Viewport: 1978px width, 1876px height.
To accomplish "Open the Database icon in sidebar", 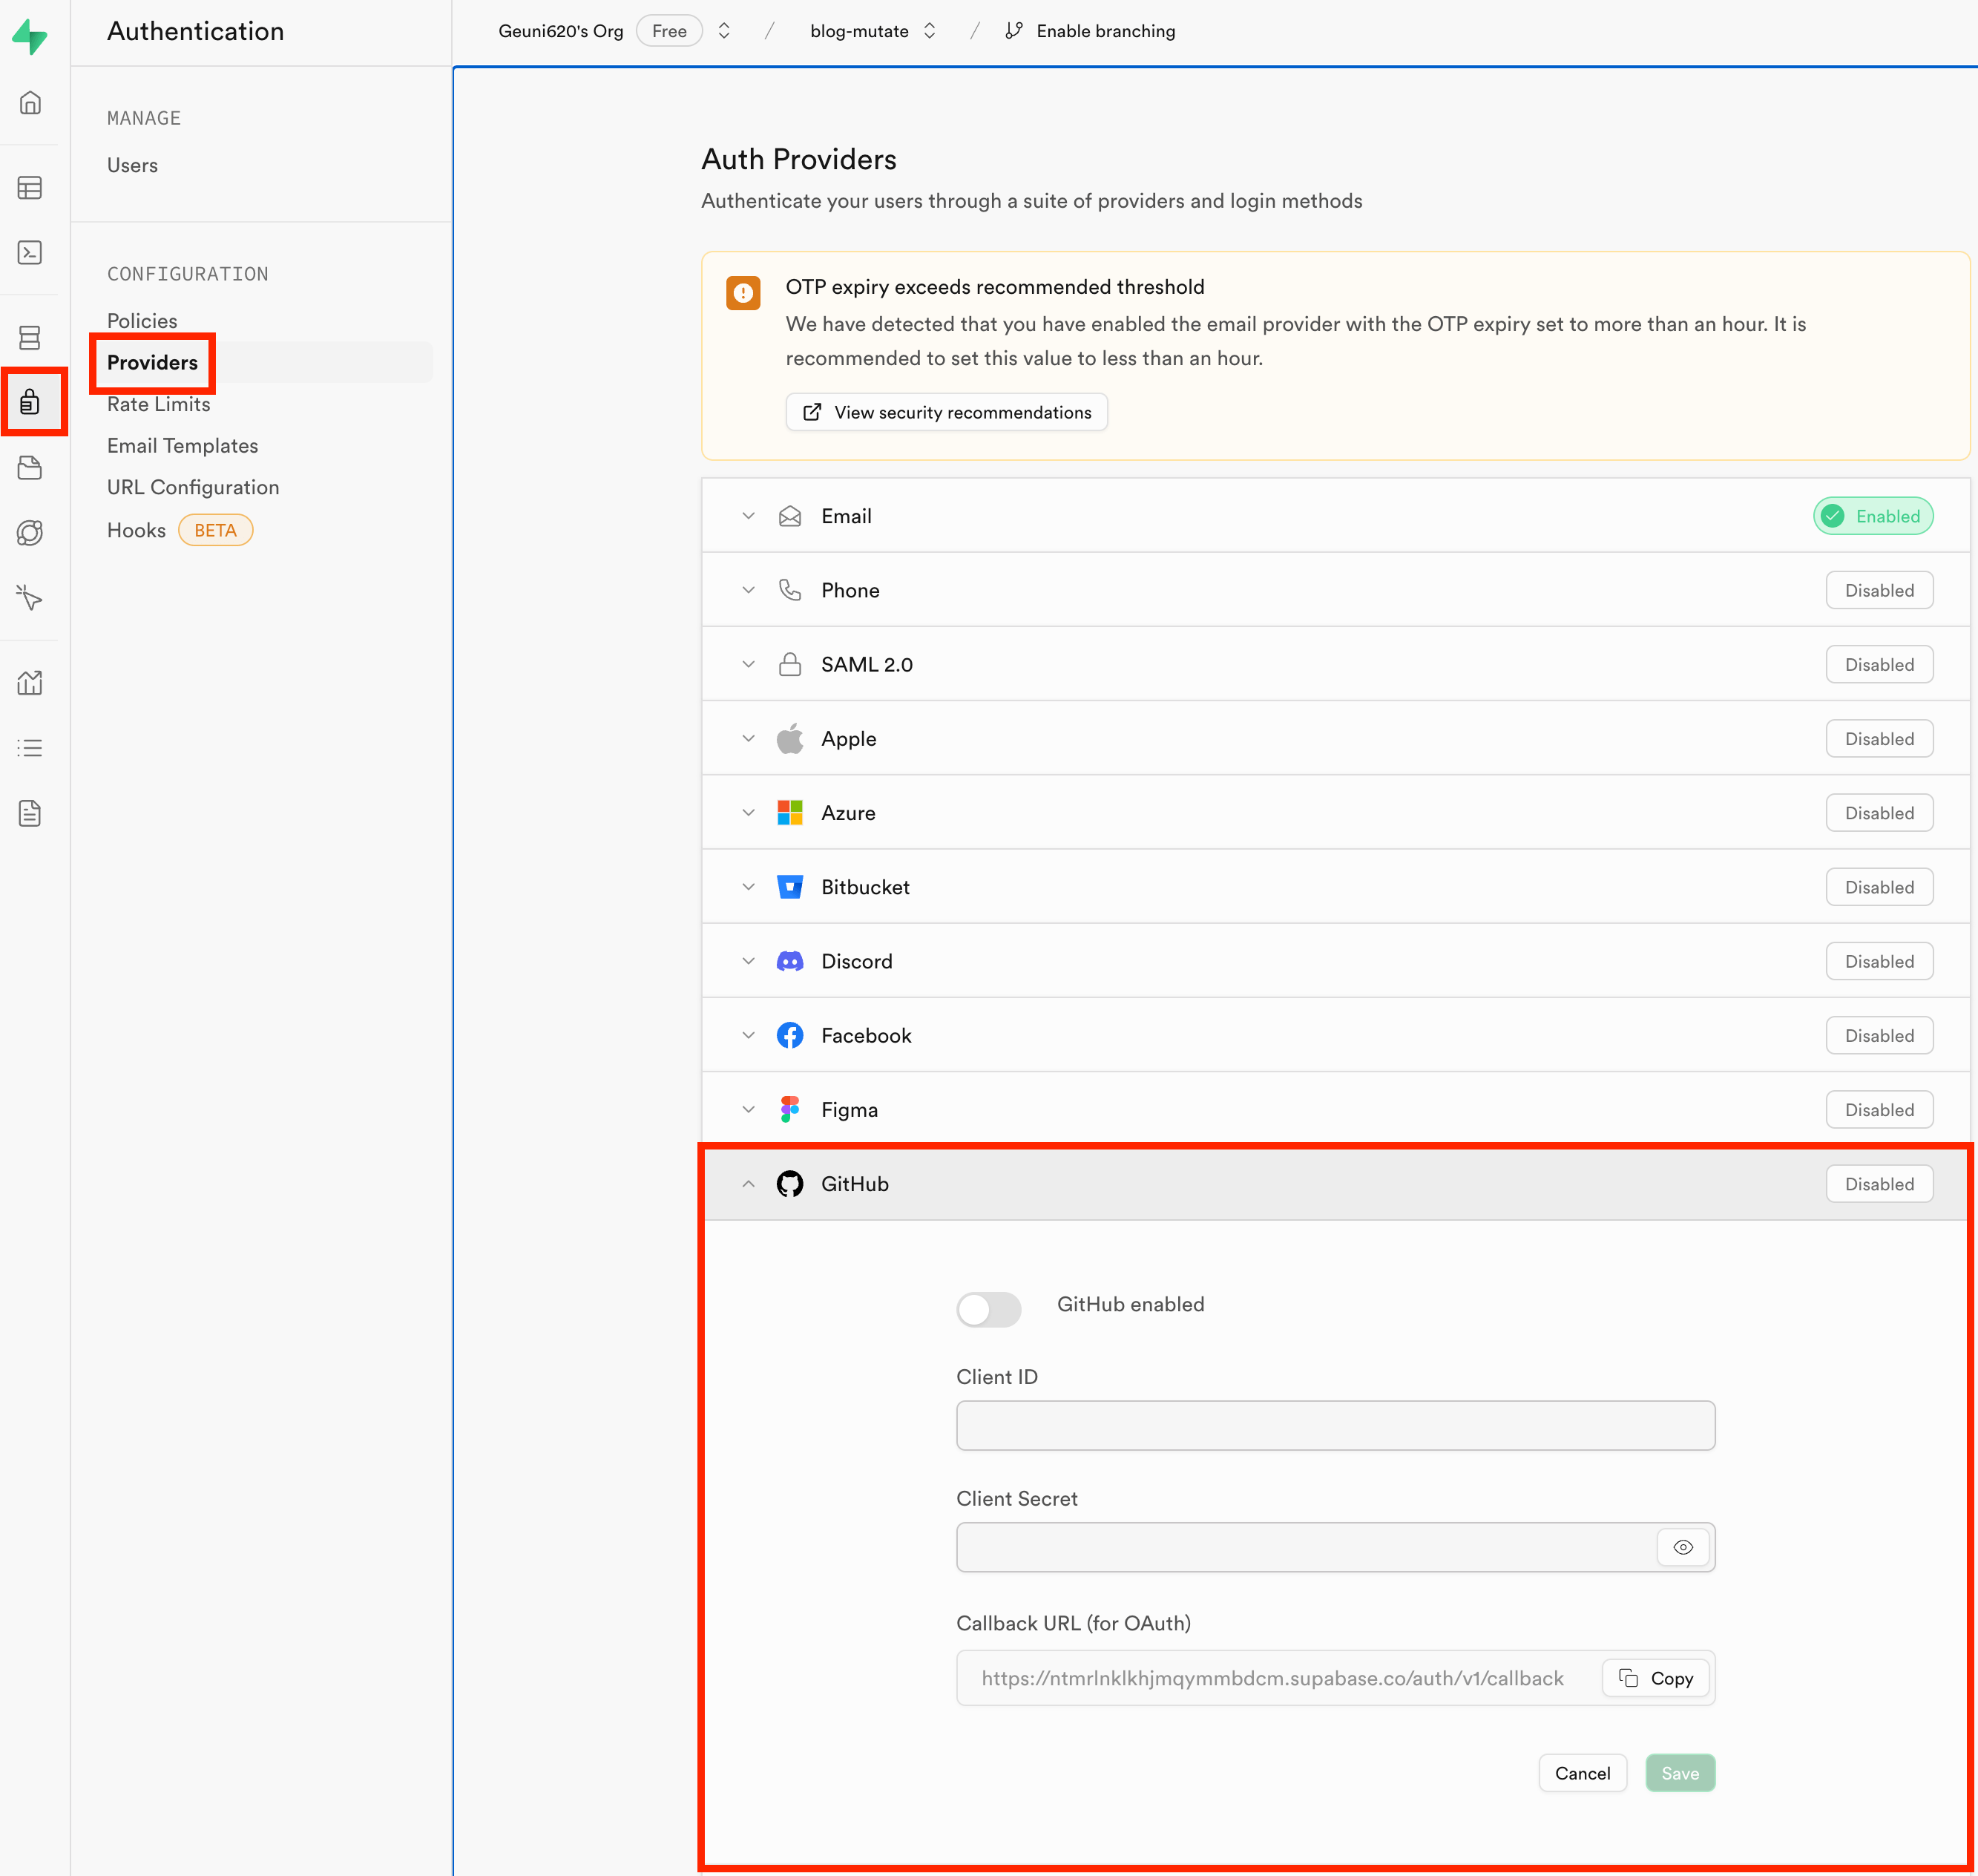I will 30,338.
